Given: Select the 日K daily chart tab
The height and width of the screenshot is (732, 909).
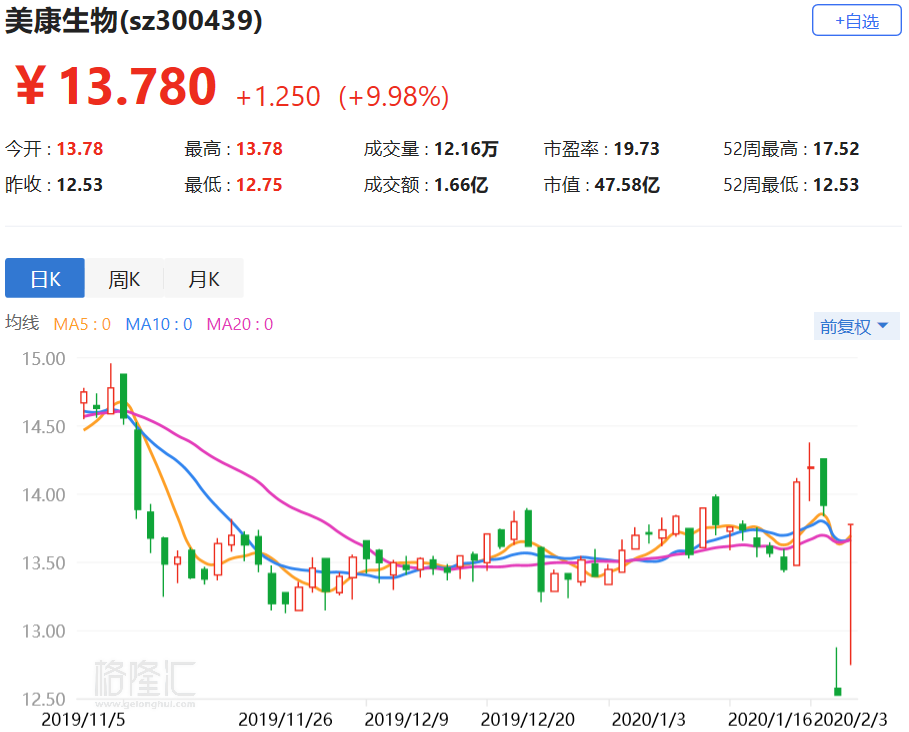Looking at the screenshot, I should [45, 278].
